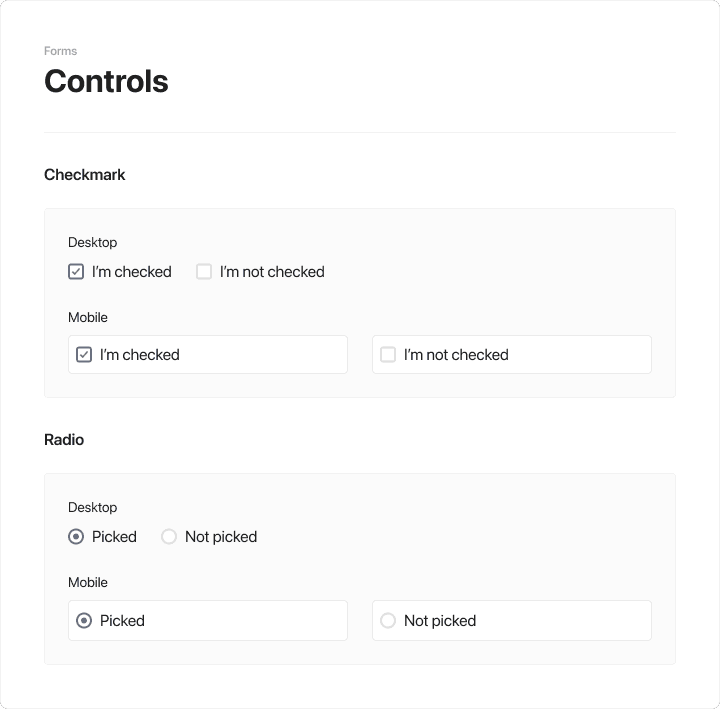
Task: Click the Mobile "Picked" label text
Action: [x=122, y=621]
